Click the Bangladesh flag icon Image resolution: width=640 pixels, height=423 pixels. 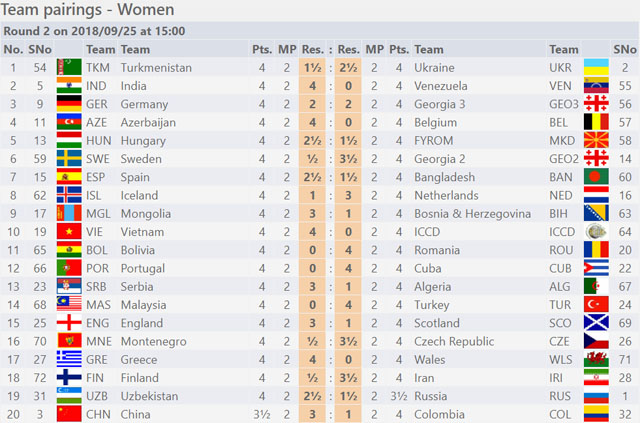[x=596, y=177]
